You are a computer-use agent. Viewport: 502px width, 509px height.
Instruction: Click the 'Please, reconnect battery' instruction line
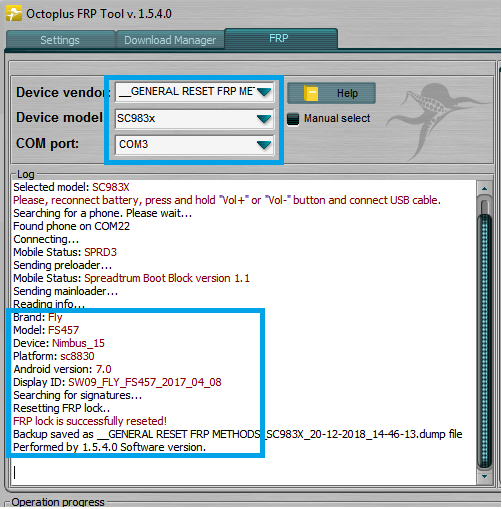click(227, 200)
